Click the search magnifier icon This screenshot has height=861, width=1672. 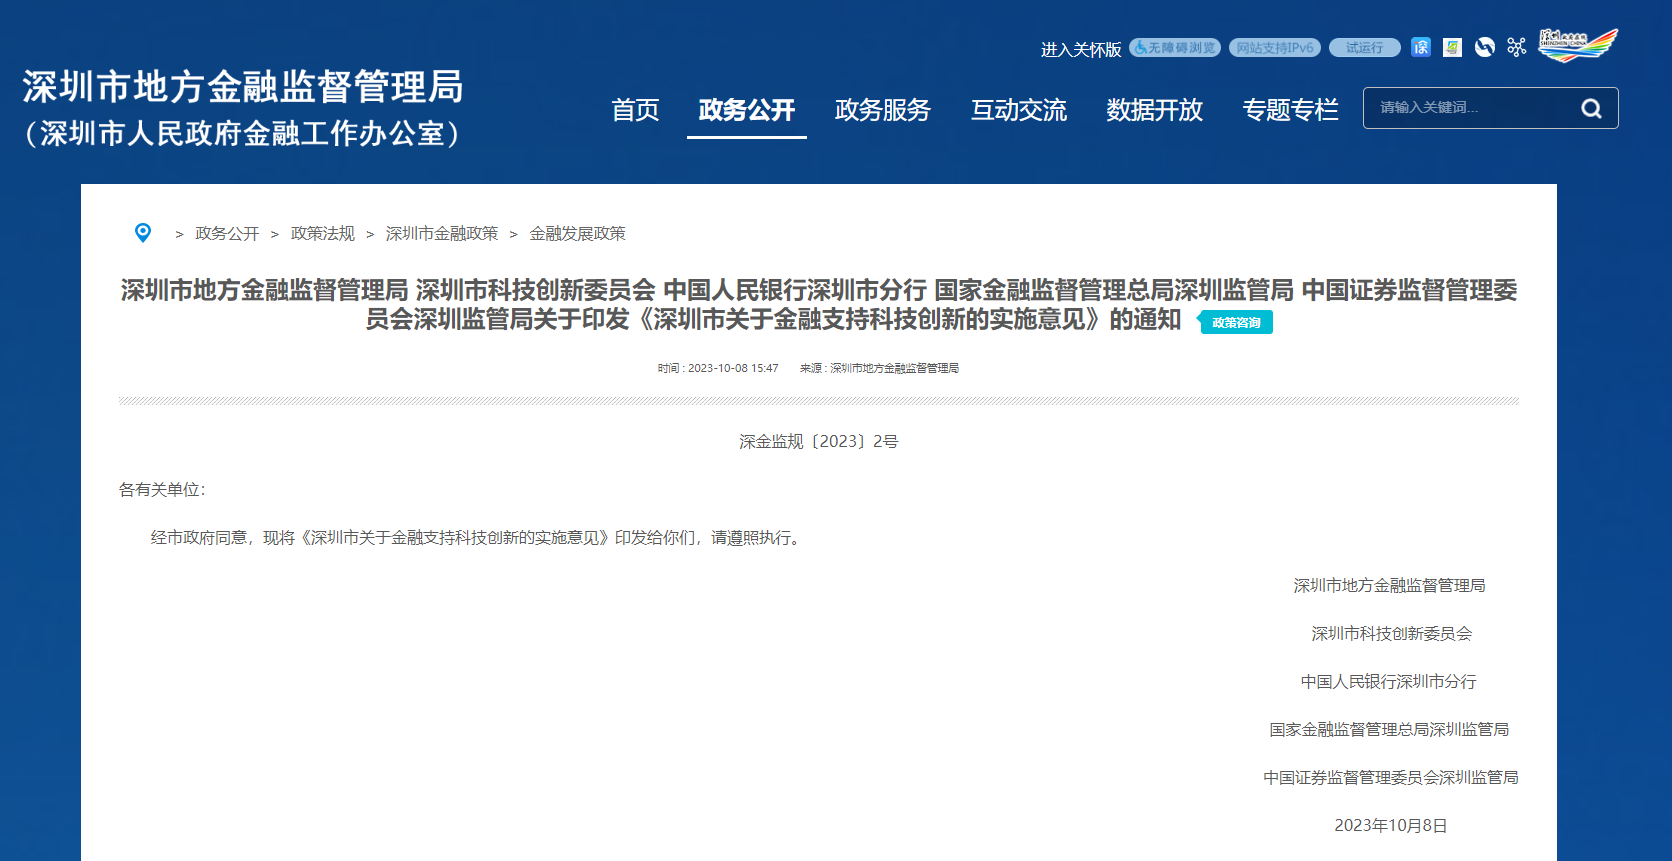pos(1591,108)
